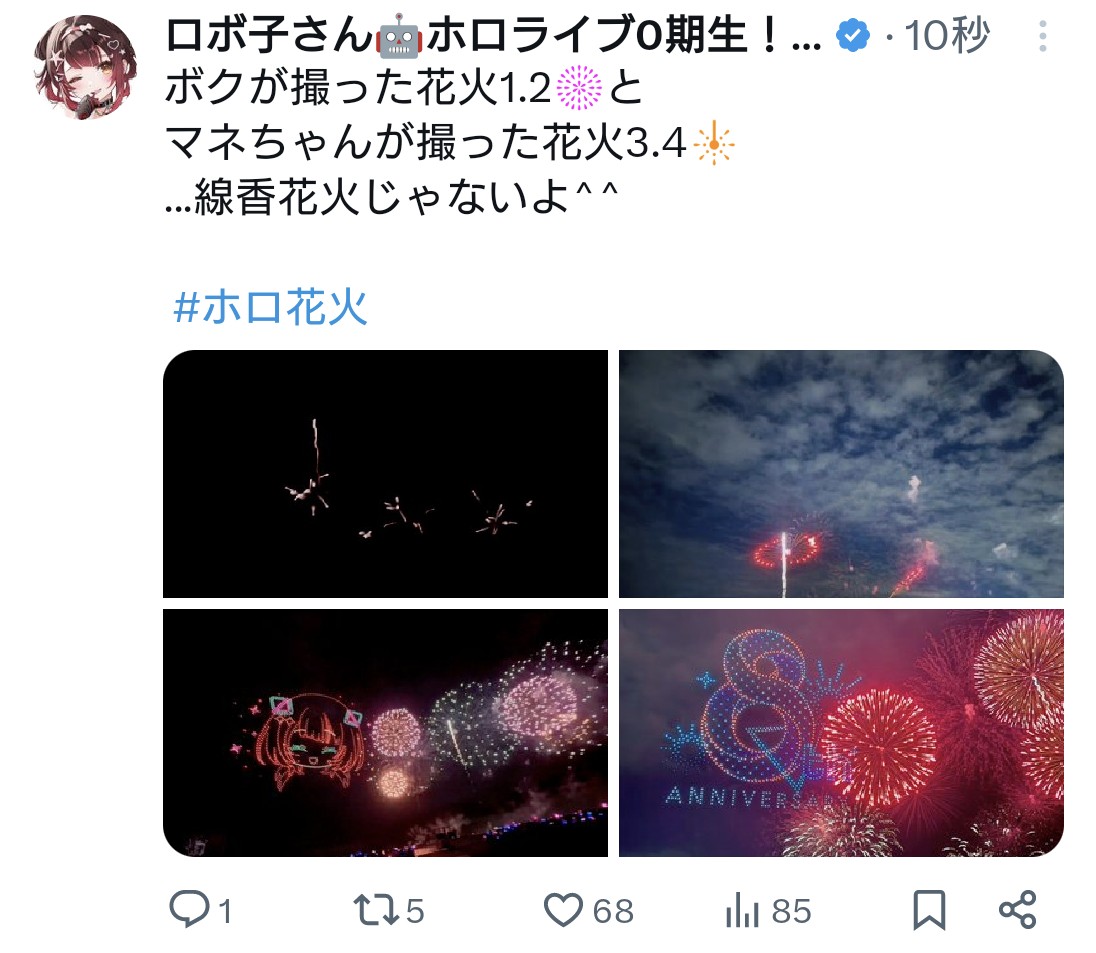Open the #ホロ花火 hashtag link
The width and height of the screenshot is (1096, 953).
pyautogui.click(x=271, y=306)
